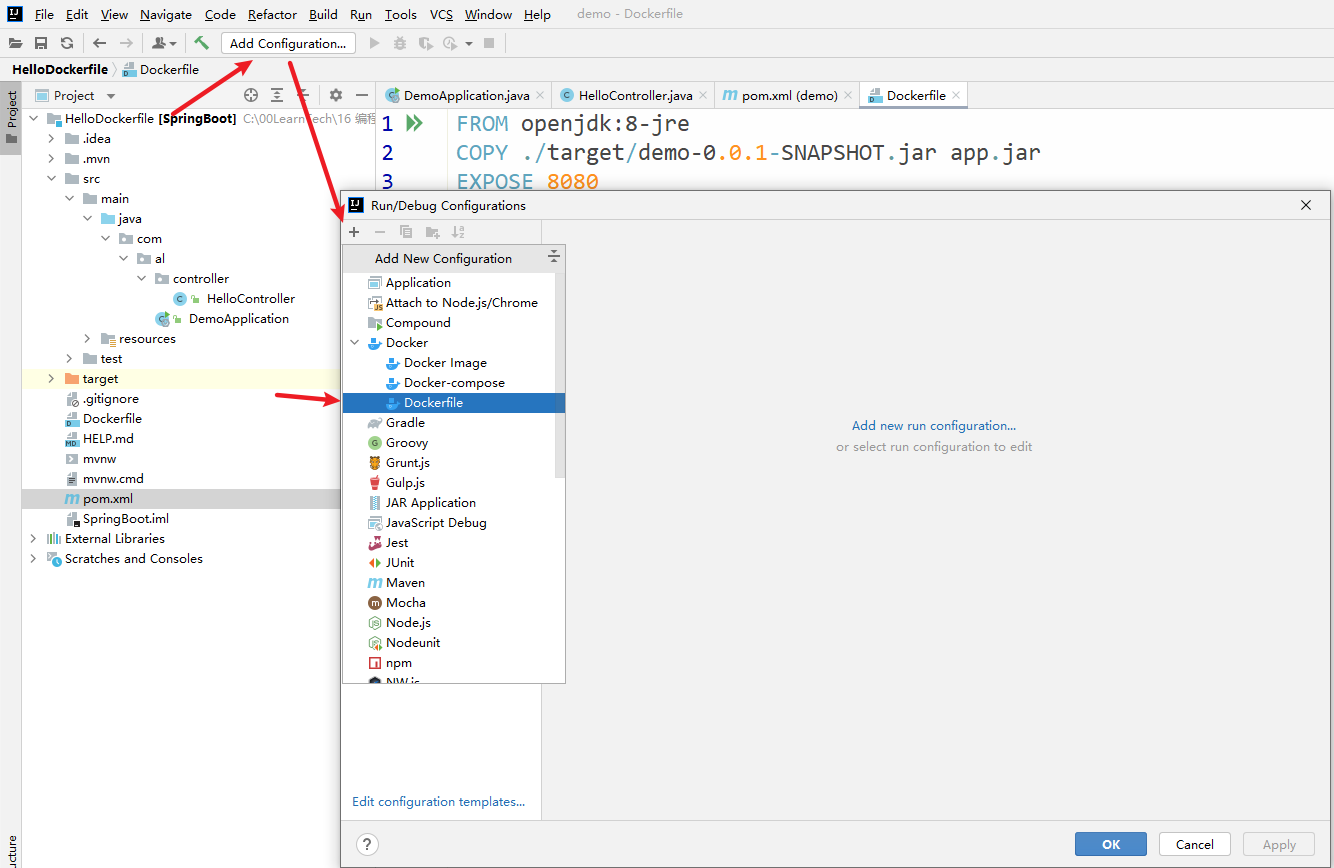Click the Back navigation arrow in toolbar

99,43
